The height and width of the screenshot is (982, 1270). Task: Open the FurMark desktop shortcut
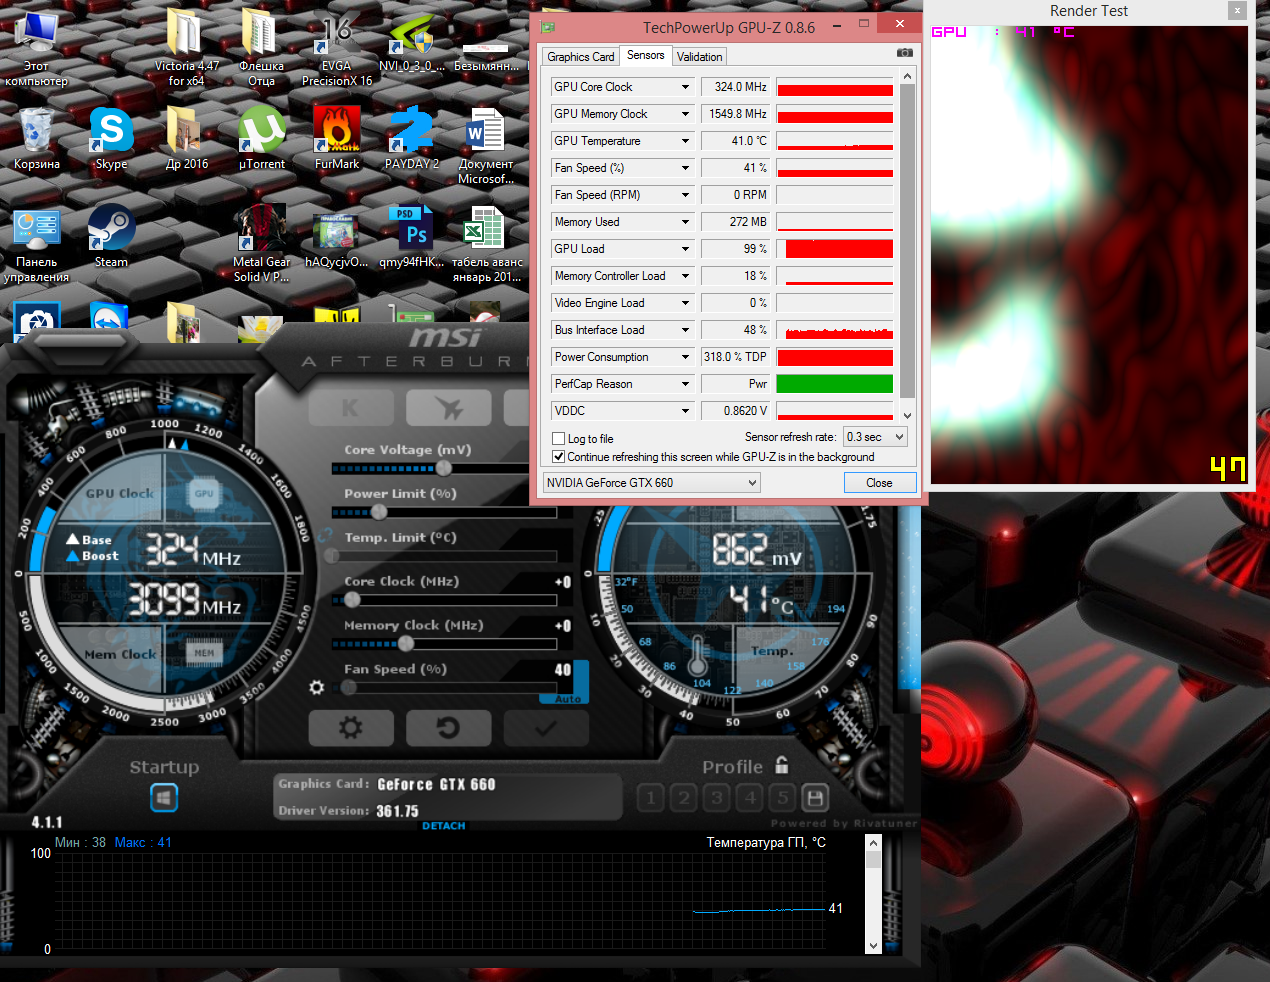[x=337, y=139]
